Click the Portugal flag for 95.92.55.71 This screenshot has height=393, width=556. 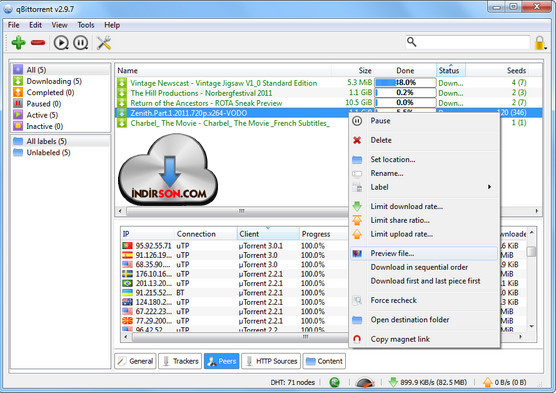click(x=127, y=245)
